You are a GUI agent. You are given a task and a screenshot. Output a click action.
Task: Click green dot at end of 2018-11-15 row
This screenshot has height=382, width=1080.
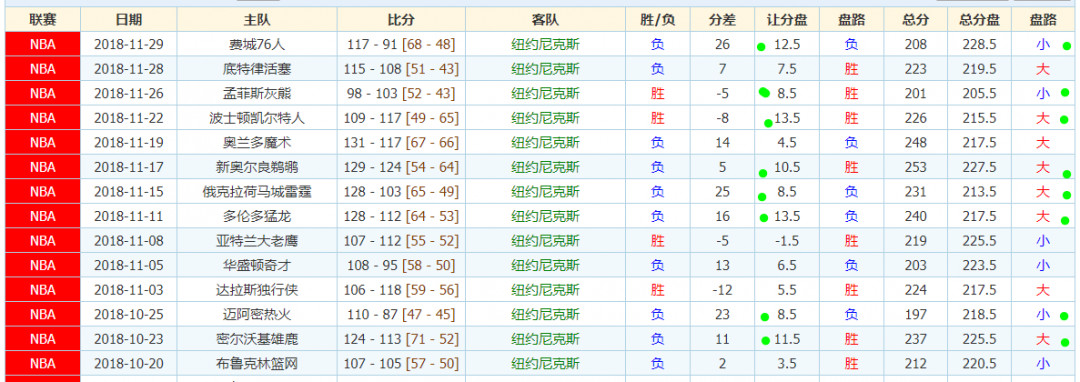pyautogui.click(x=1066, y=195)
